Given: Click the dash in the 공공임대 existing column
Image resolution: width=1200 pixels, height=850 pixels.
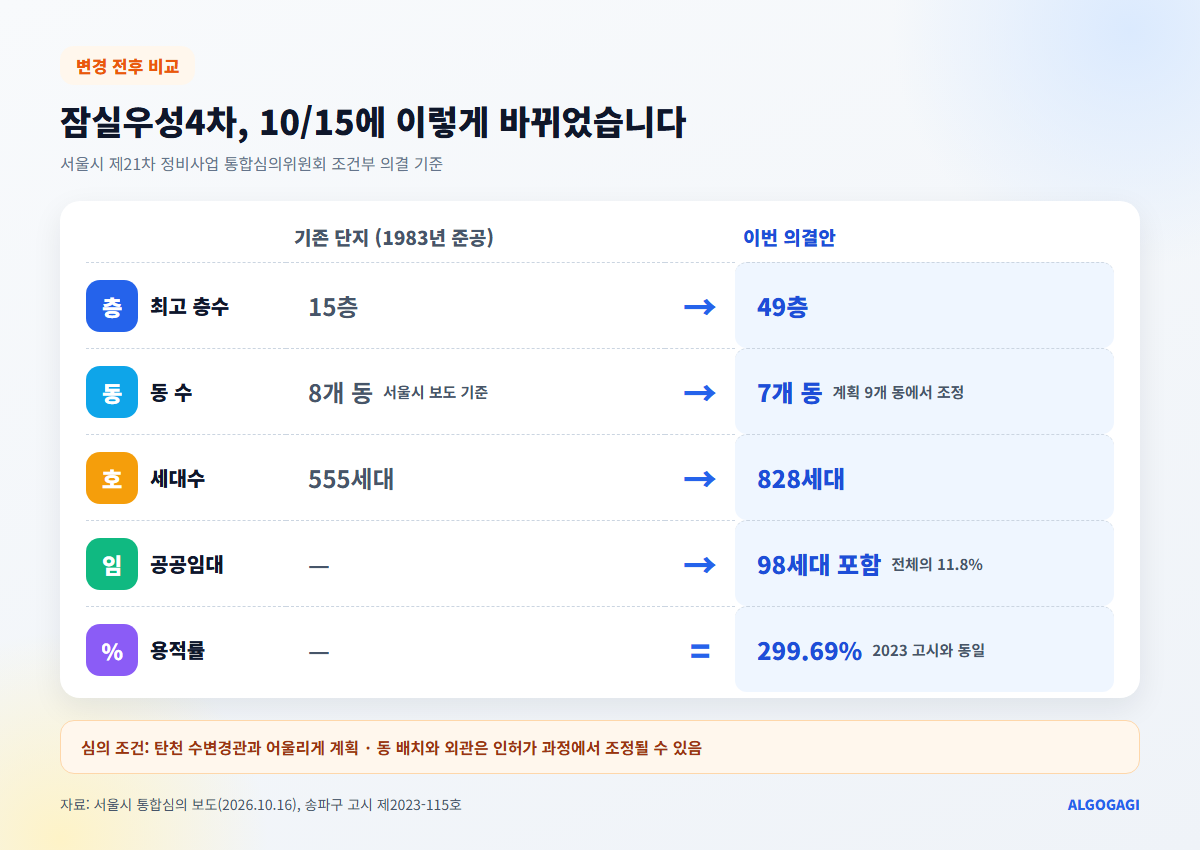Looking at the screenshot, I should (319, 566).
